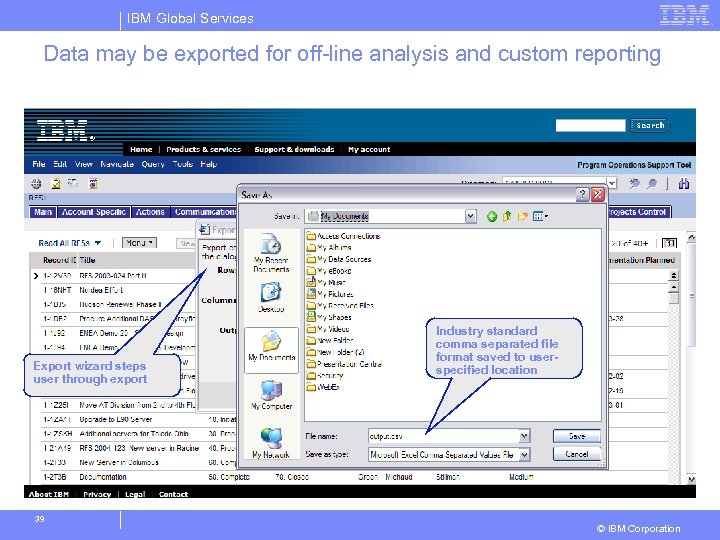Click the Up One Level folder icon
Image resolution: width=720 pixels, height=540 pixels.
coord(507,216)
